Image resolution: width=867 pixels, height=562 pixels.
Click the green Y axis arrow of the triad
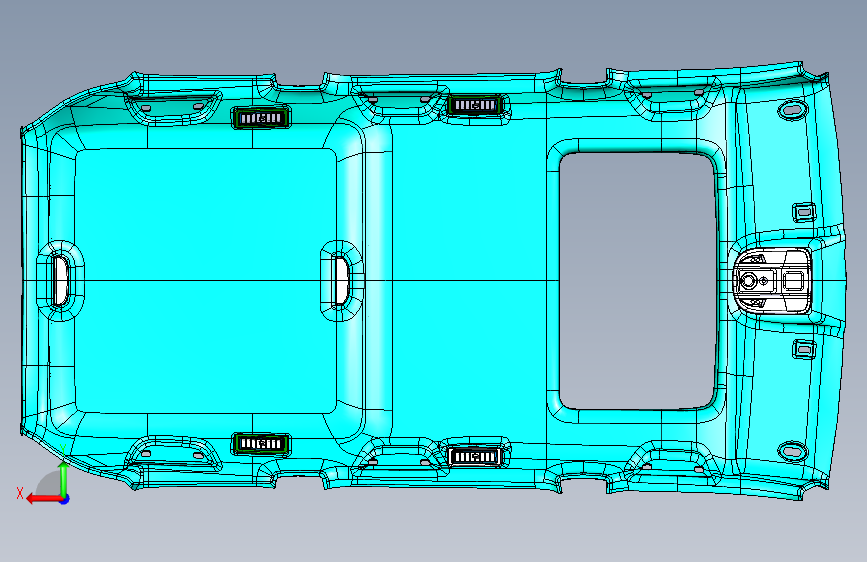(64, 478)
